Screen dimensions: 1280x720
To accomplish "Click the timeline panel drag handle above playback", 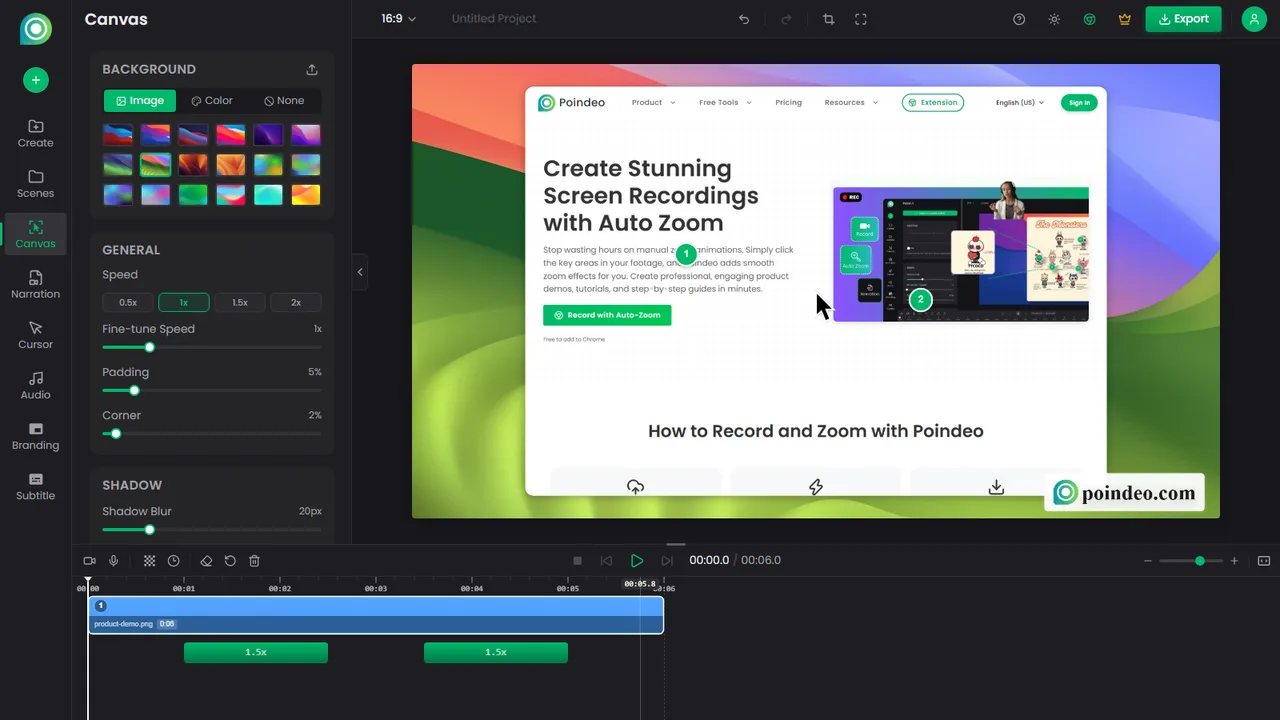I will (676, 545).
